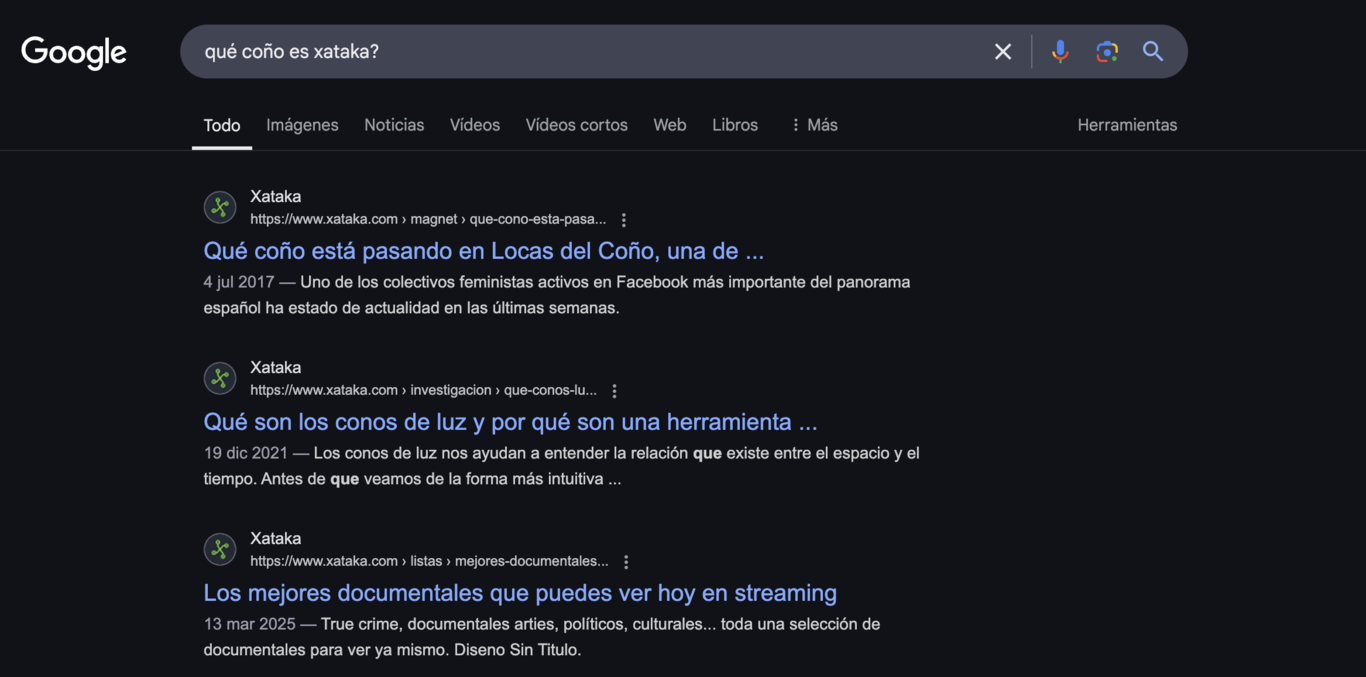
Task: Clear the search box with the X icon
Action: click(x=1003, y=52)
